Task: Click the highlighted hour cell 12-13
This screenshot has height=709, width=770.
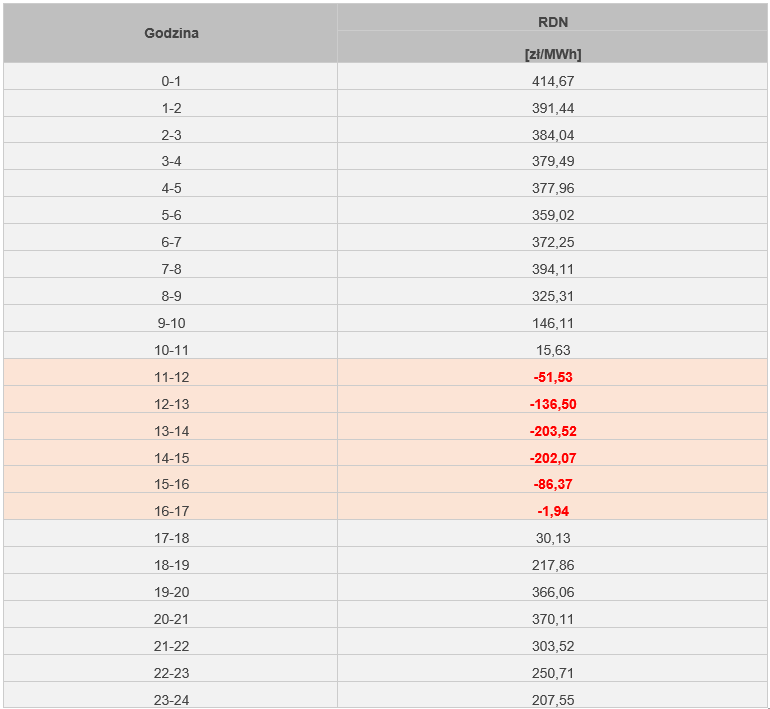Action: (x=171, y=404)
